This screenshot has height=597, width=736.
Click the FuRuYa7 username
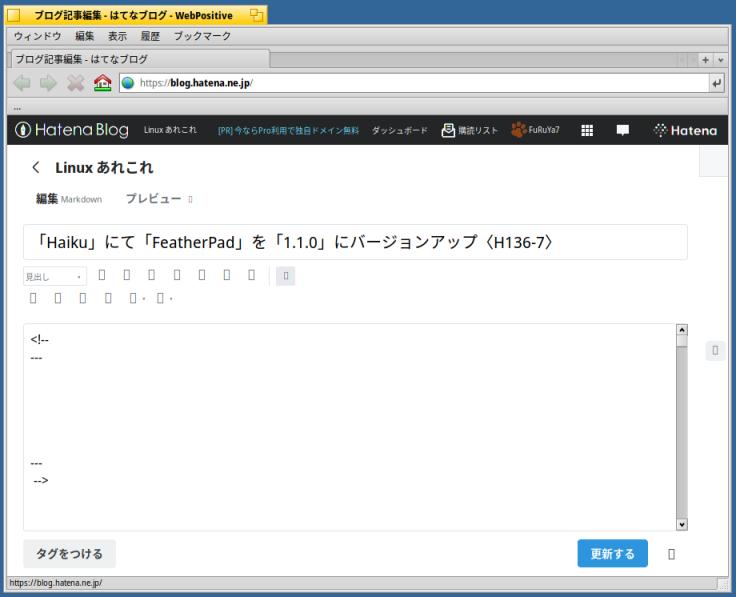click(x=544, y=130)
